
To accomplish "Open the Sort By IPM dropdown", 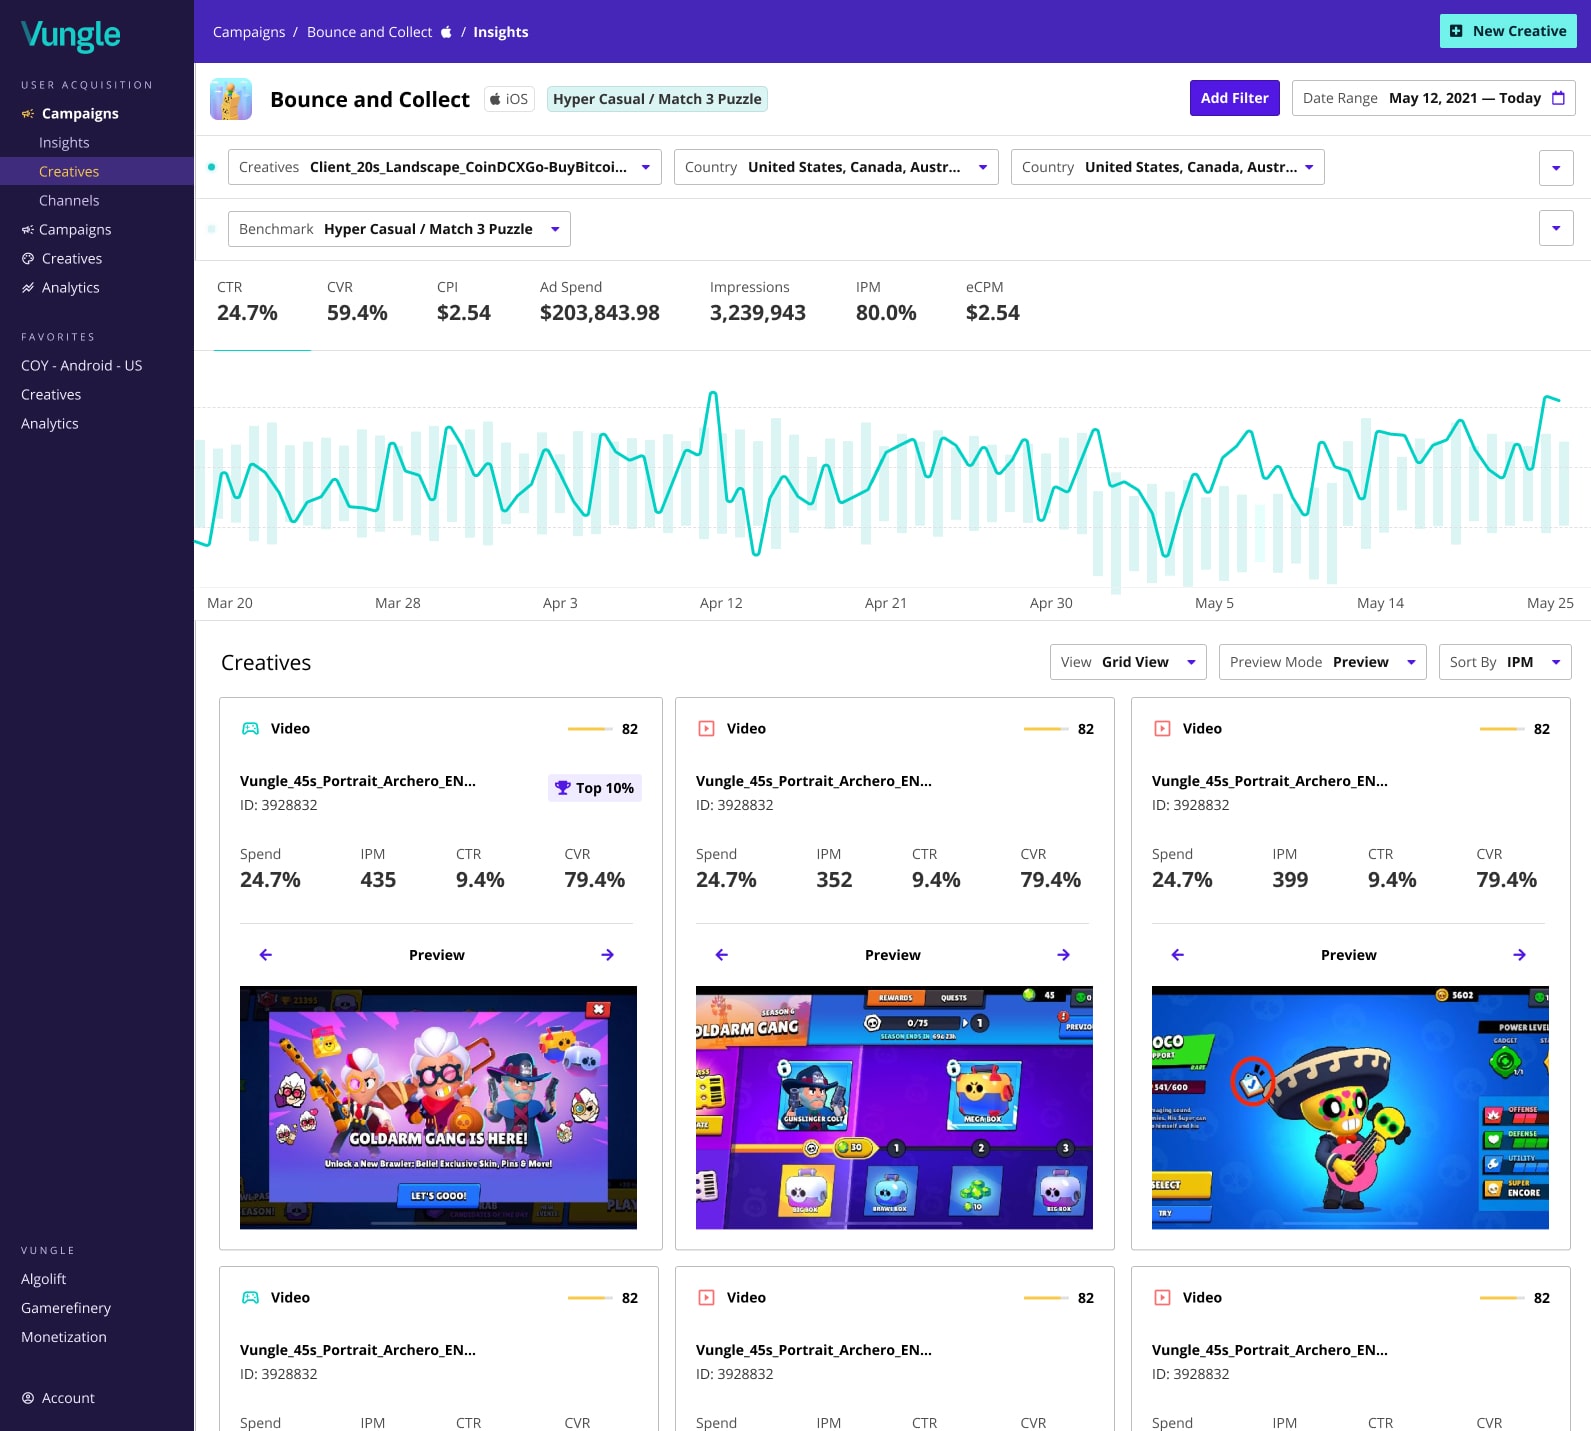I will pyautogui.click(x=1505, y=662).
